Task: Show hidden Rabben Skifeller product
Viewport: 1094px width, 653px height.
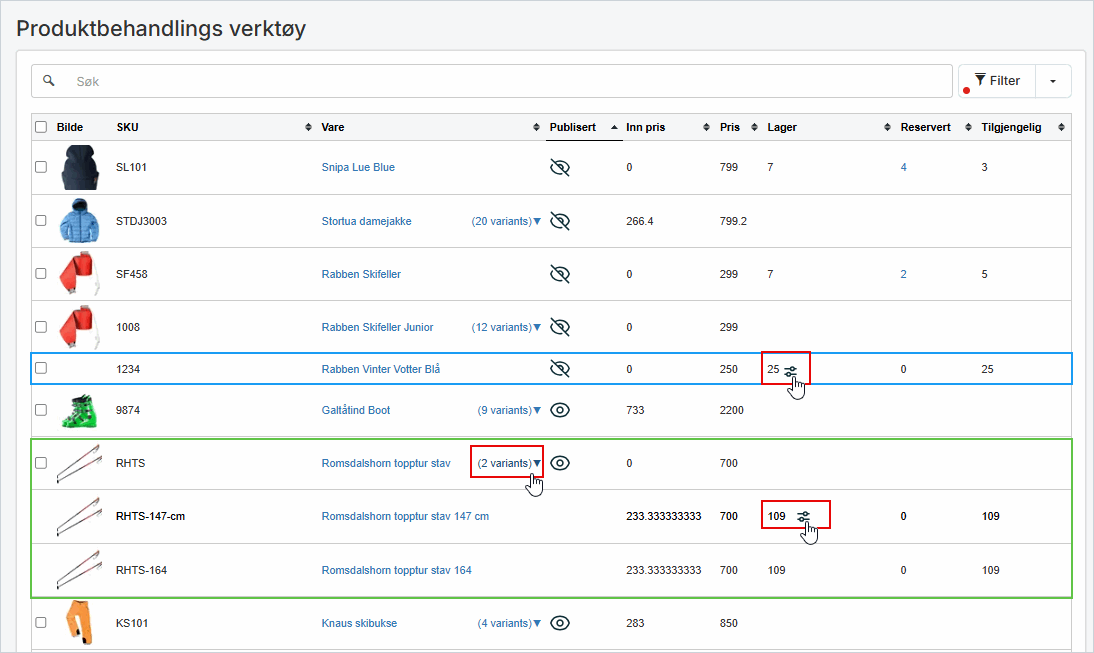Action: pyautogui.click(x=560, y=274)
